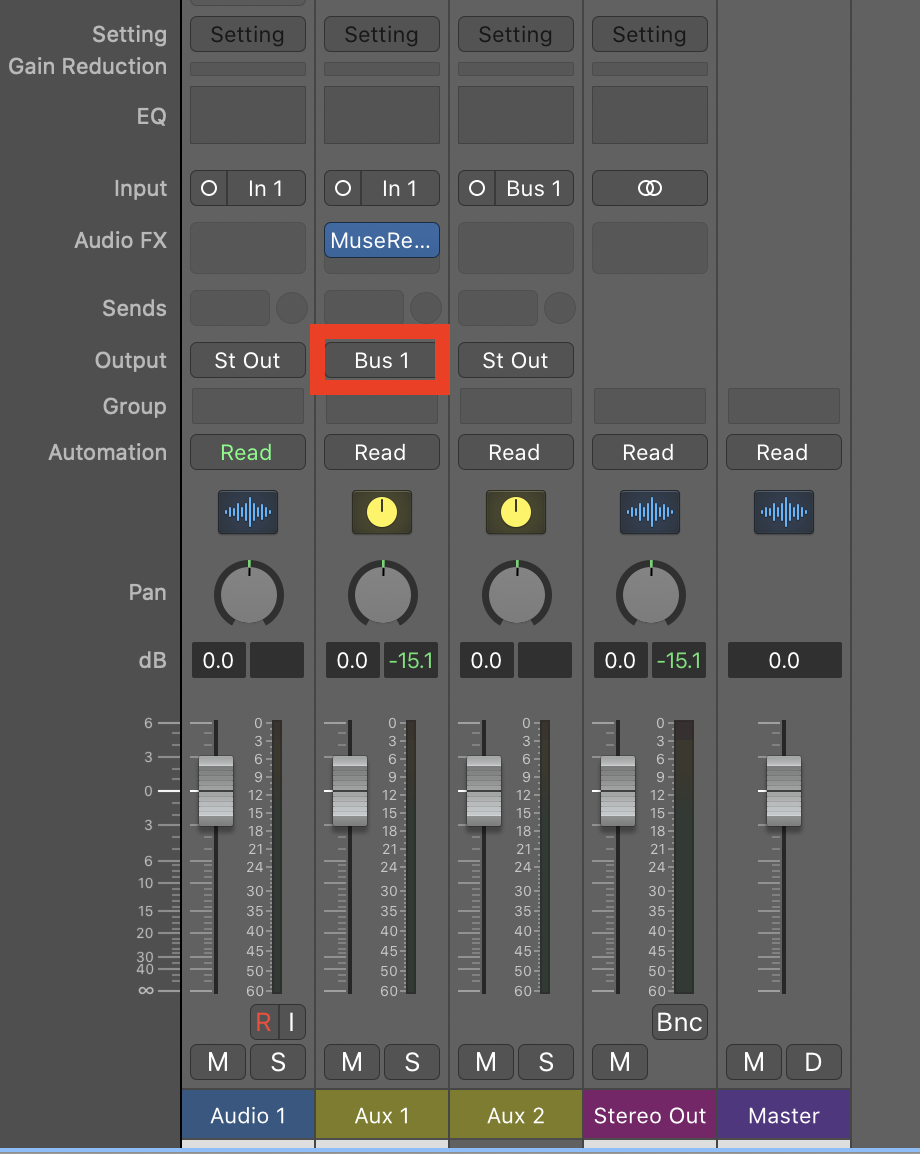Click the Master channel volume fader
The image size is (920, 1154).
tap(784, 791)
